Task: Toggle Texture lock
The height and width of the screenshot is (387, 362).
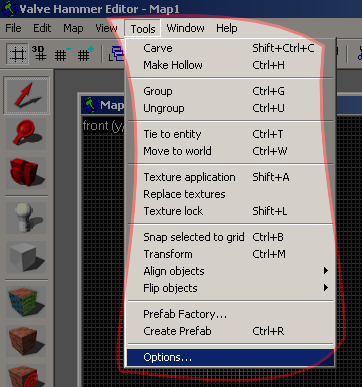Action: 230,211
